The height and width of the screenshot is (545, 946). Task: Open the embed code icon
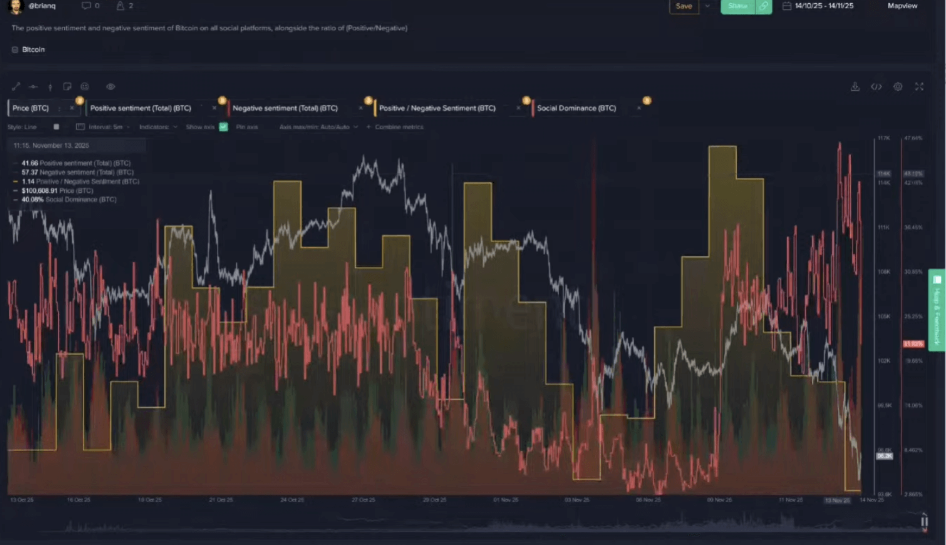[876, 87]
